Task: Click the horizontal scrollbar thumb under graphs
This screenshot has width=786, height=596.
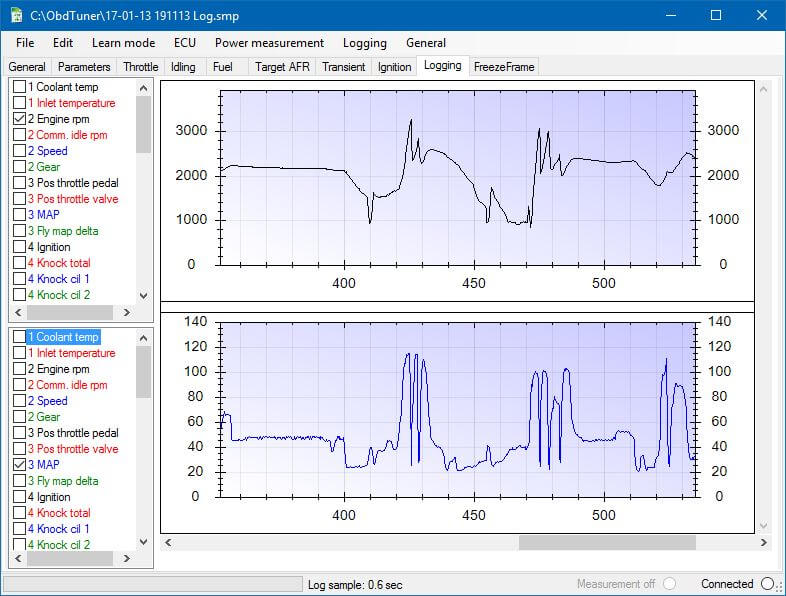Action: coord(606,542)
